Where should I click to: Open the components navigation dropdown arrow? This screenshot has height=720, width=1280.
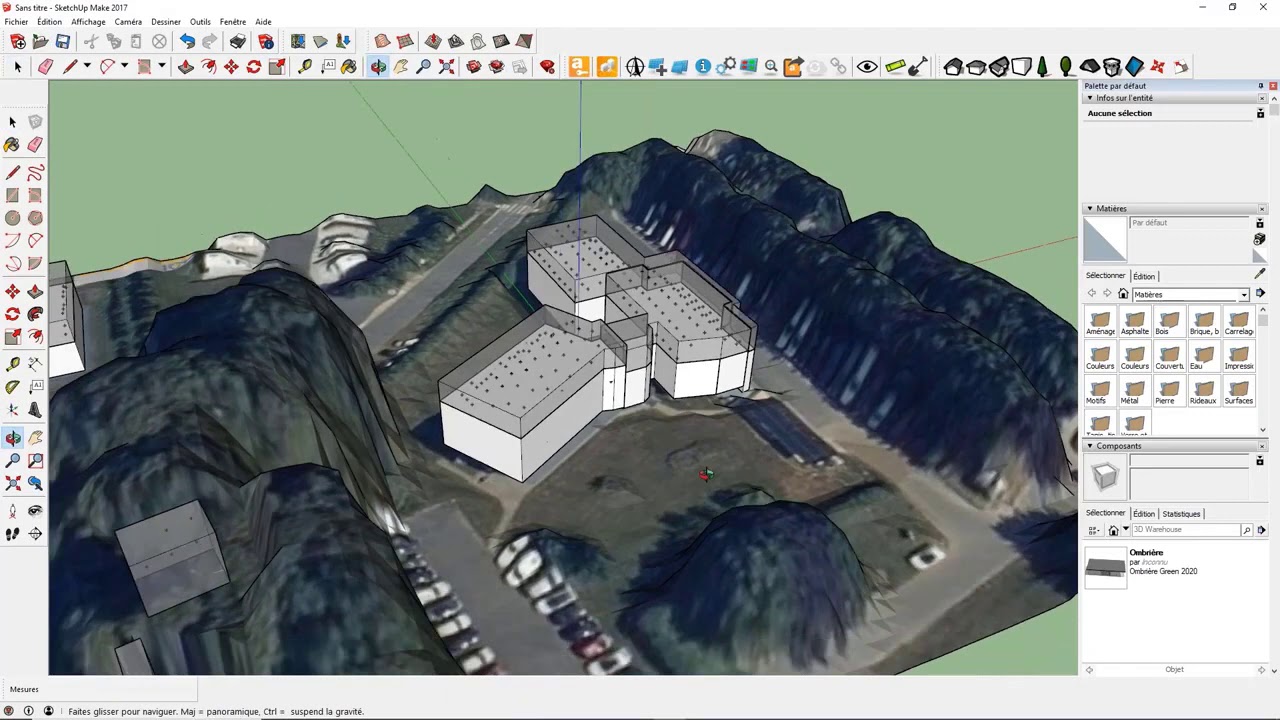(1125, 530)
